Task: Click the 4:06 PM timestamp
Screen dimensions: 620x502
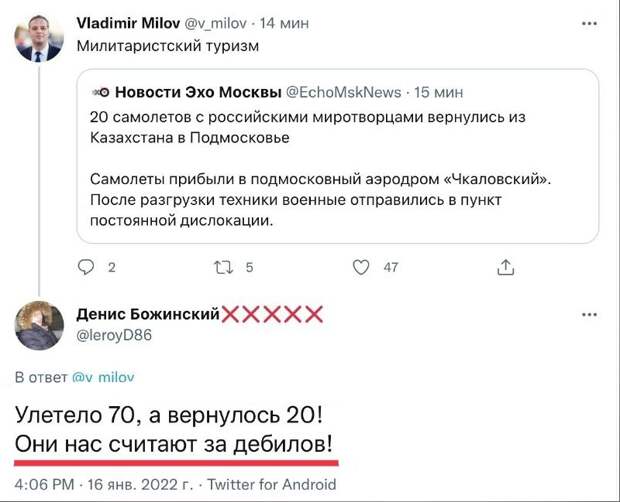Action: pos(44,484)
